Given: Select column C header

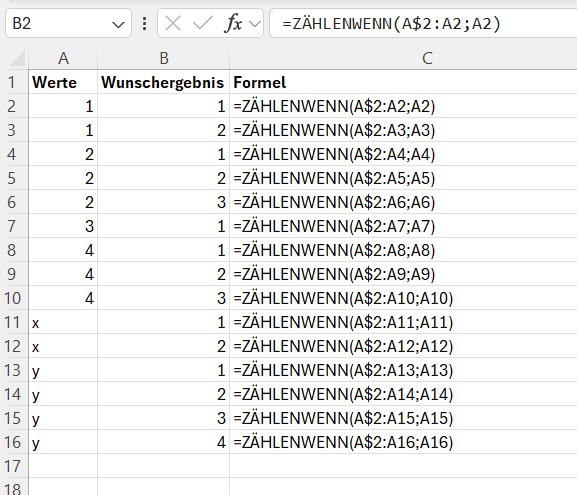Looking at the screenshot, I should pos(403,58).
